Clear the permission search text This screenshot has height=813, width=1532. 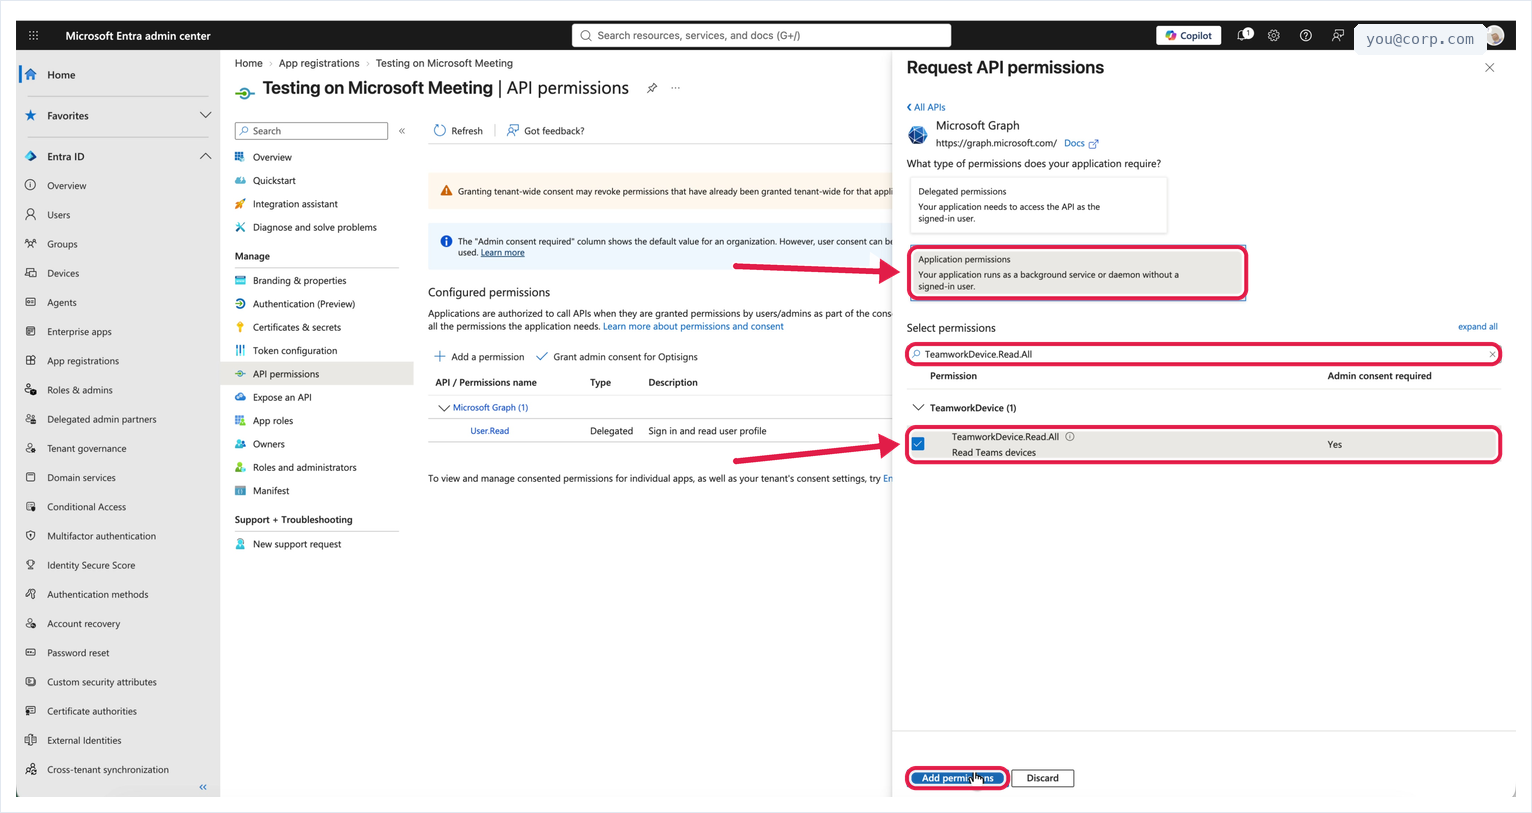tap(1492, 354)
